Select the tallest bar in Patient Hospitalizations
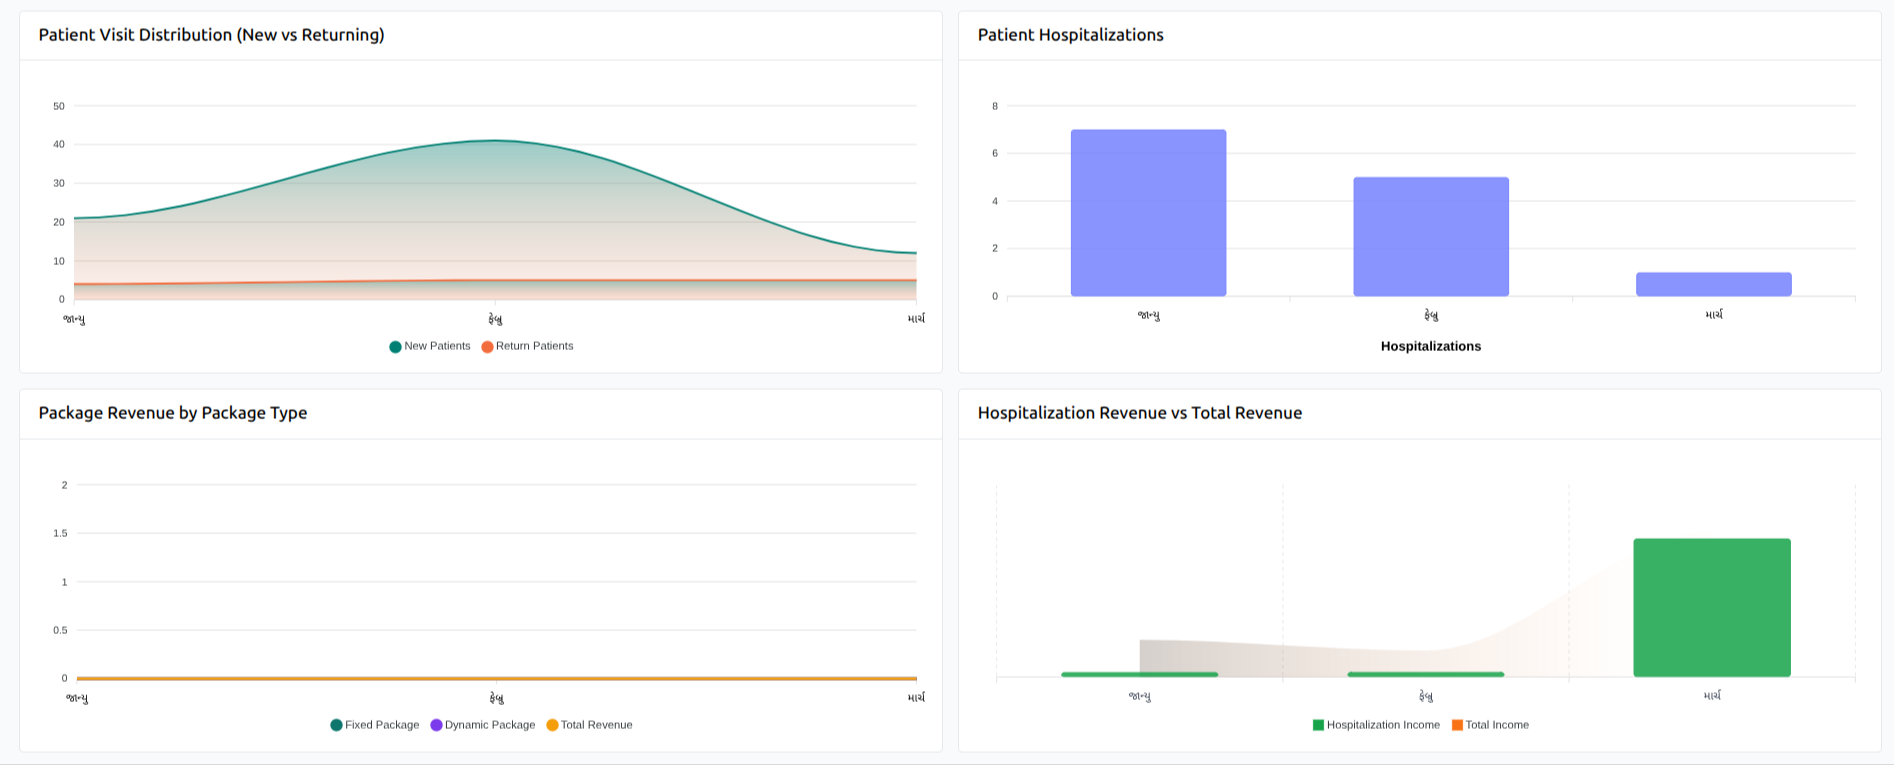The image size is (1894, 765). [x=1148, y=213]
